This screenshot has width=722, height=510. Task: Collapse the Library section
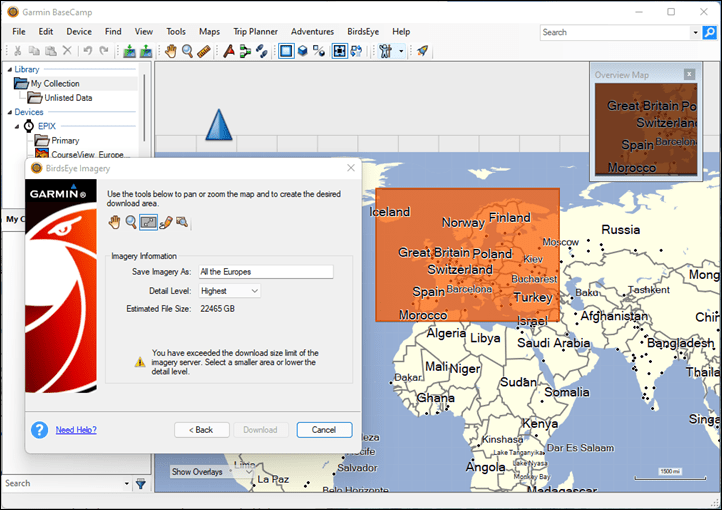click(10, 70)
